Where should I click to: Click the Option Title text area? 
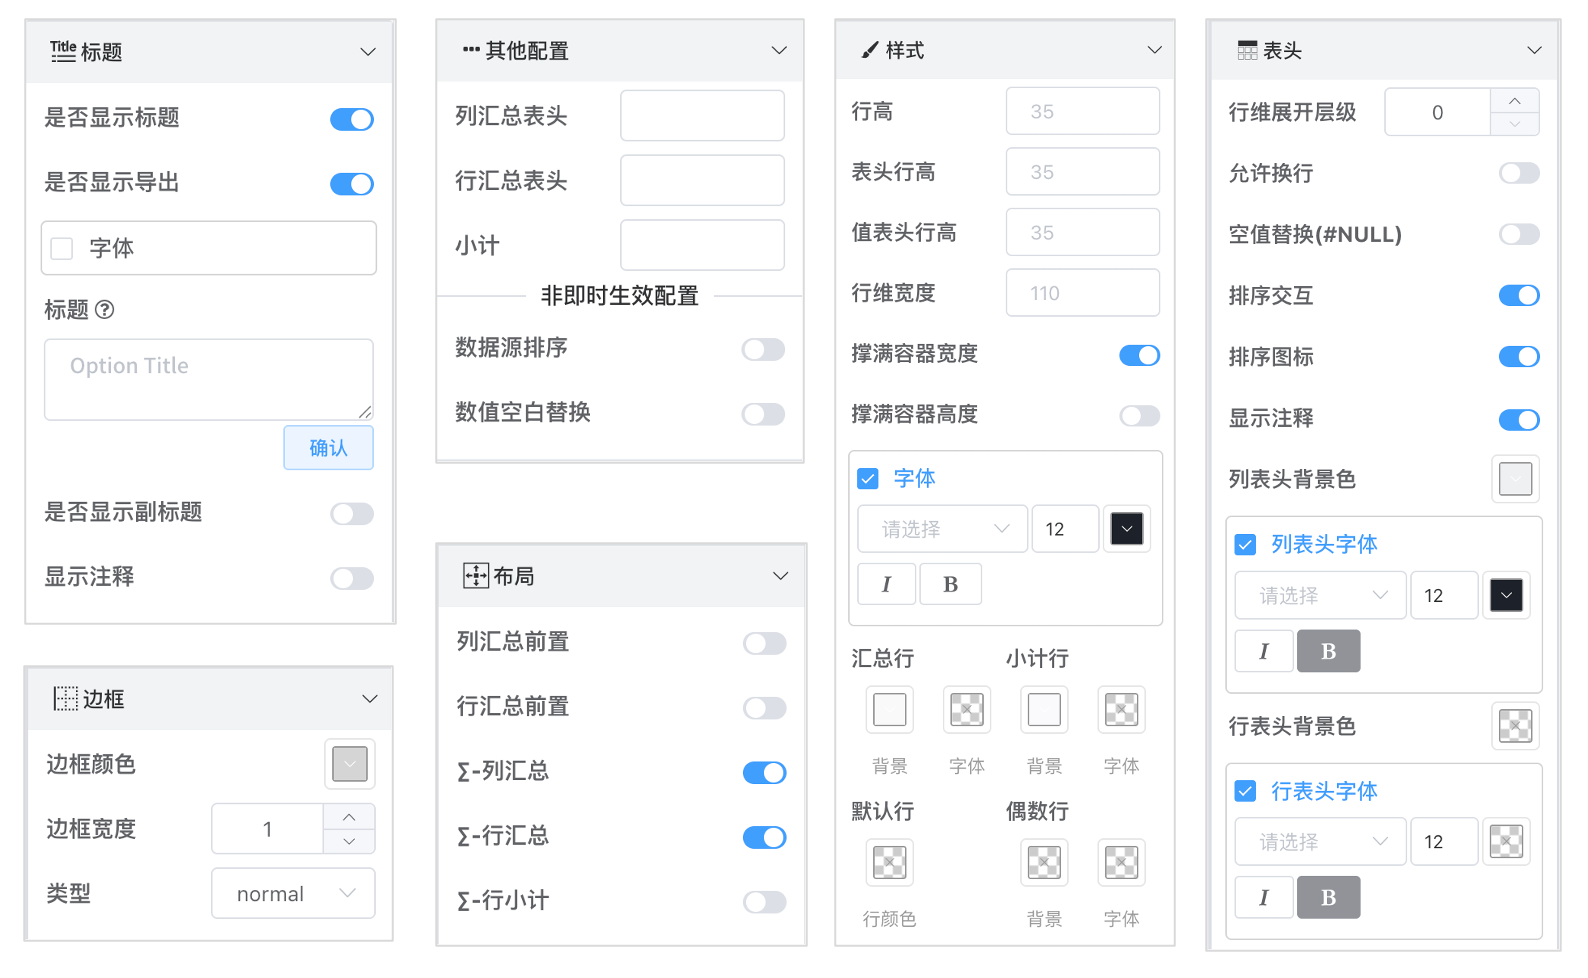coord(208,380)
